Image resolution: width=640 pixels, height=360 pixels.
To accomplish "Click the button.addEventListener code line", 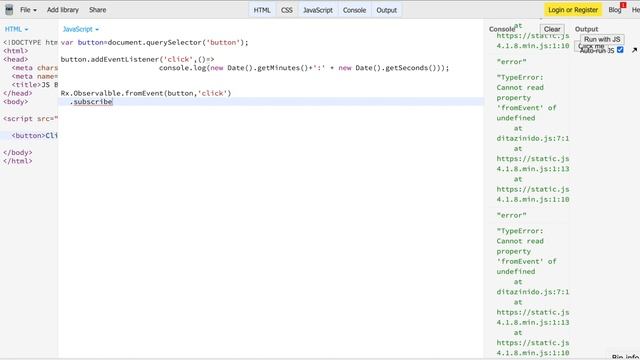I will [x=137, y=59].
